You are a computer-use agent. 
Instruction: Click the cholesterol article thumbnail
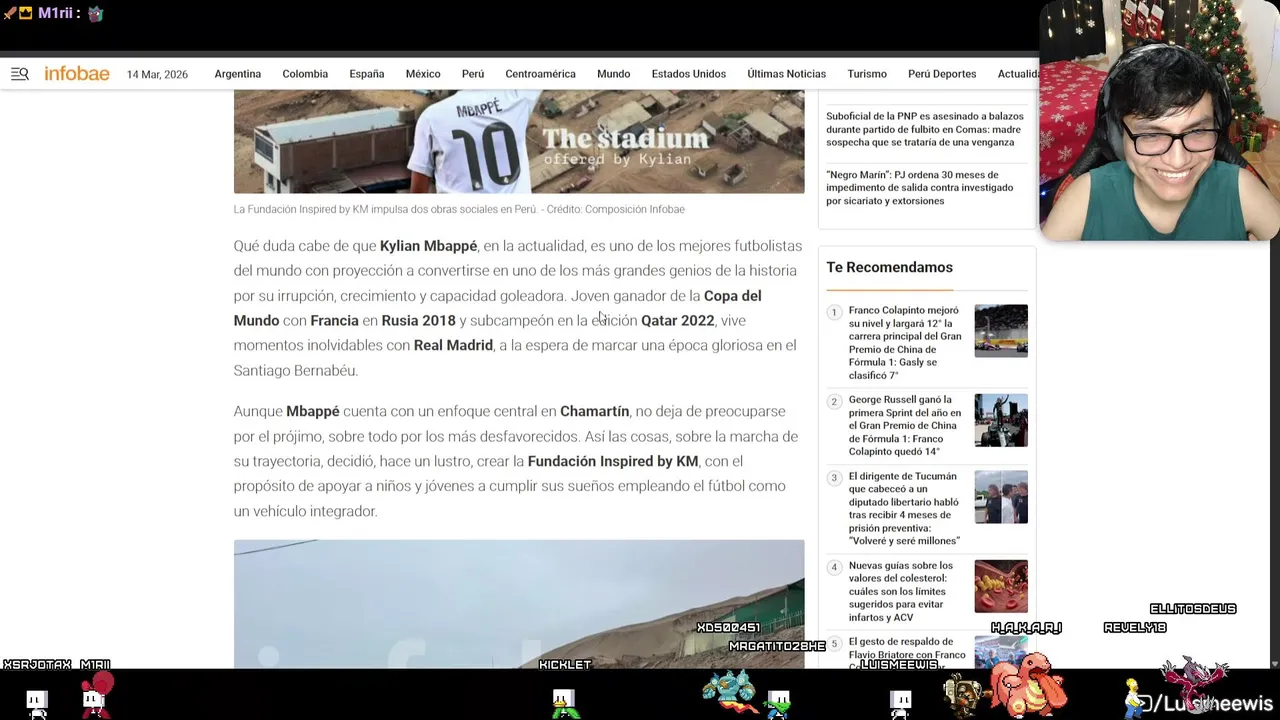tap(1001, 586)
